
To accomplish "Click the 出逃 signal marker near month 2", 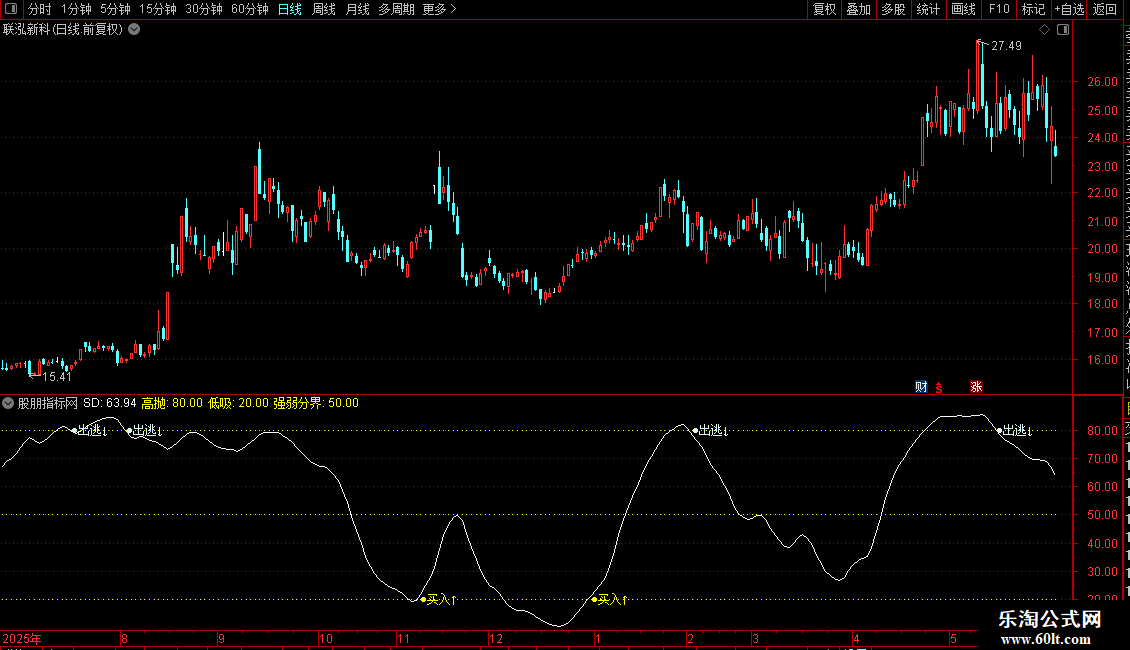I will coord(711,430).
